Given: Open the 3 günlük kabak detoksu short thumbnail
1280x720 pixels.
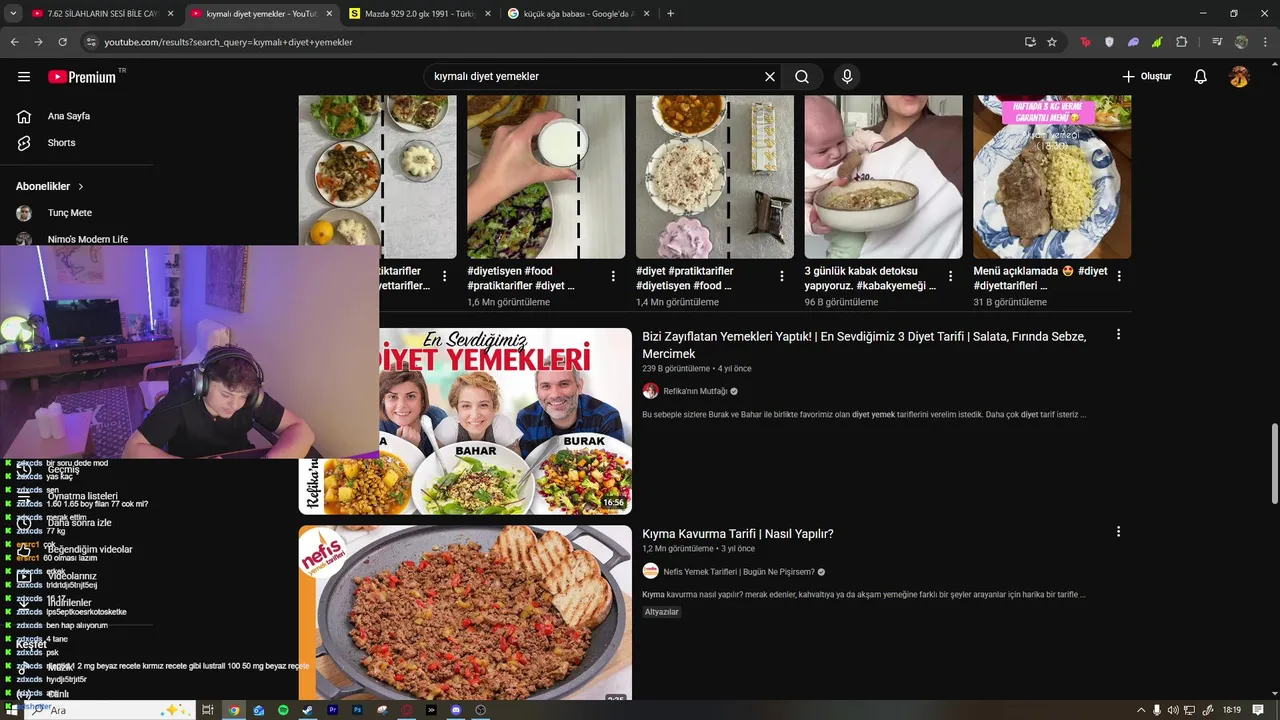Looking at the screenshot, I should coord(884,177).
